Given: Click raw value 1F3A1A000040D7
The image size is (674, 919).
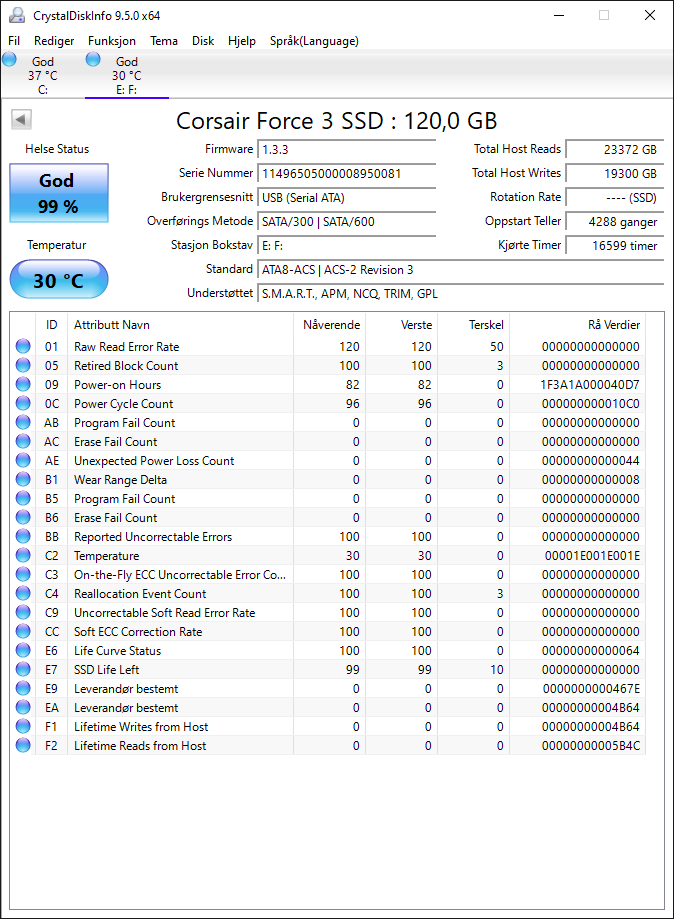Looking at the screenshot, I should tap(590, 384).
